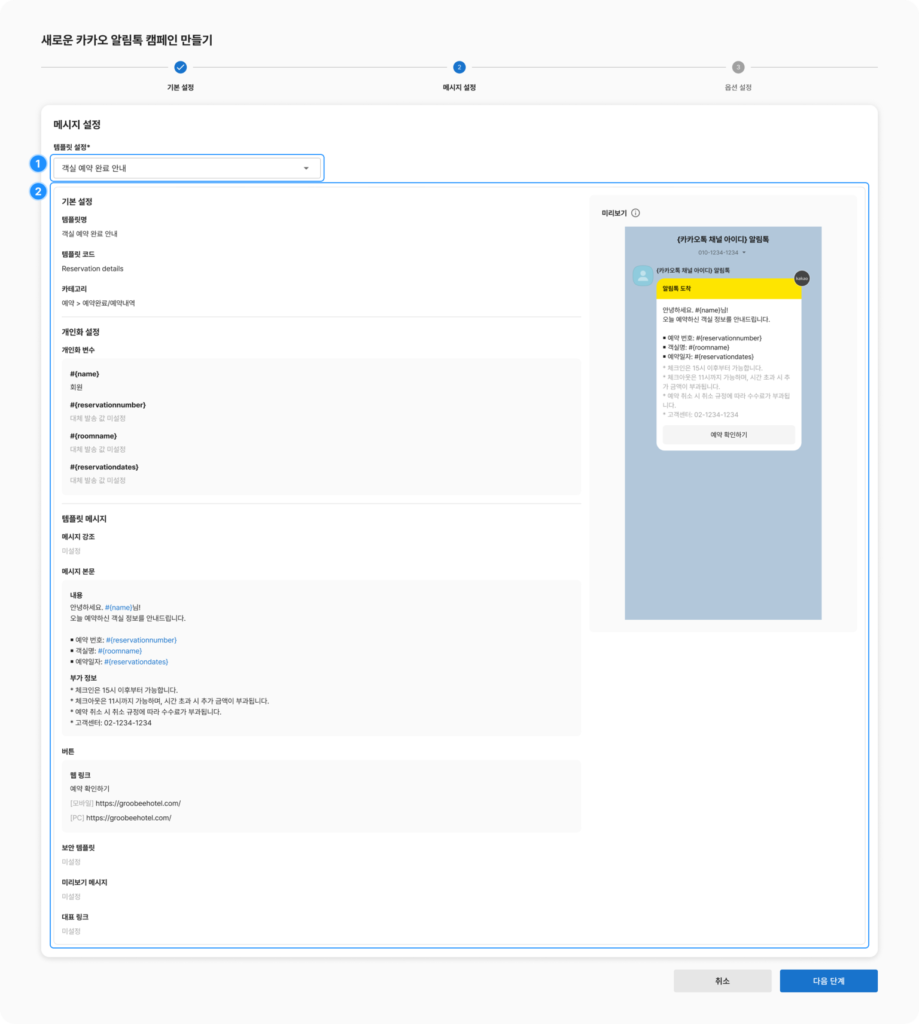
Task: Go to the 기본 설정 step label
Action: (x=180, y=88)
